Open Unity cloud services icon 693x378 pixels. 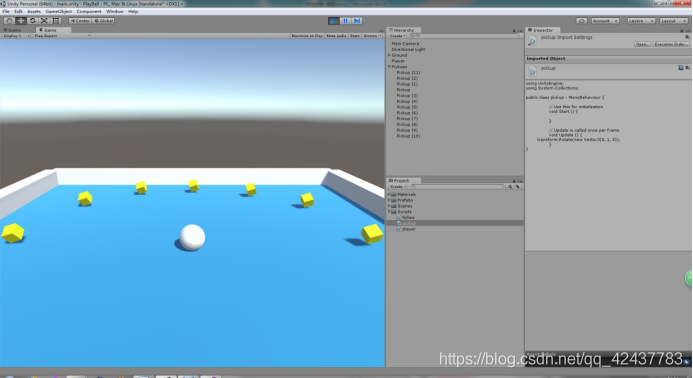click(x=582, y=21)
